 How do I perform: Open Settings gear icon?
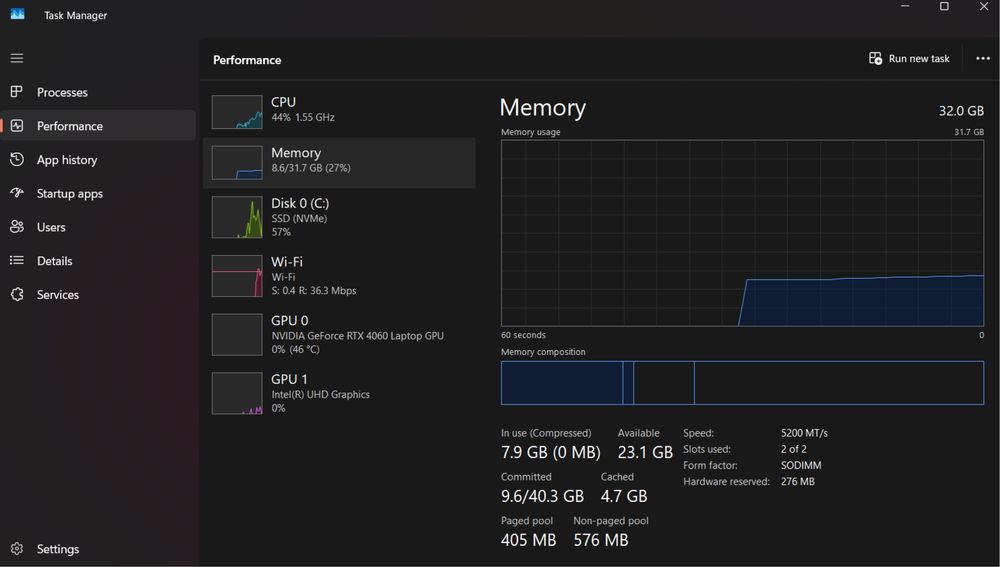pyautogui.click(x=17, y=549)
